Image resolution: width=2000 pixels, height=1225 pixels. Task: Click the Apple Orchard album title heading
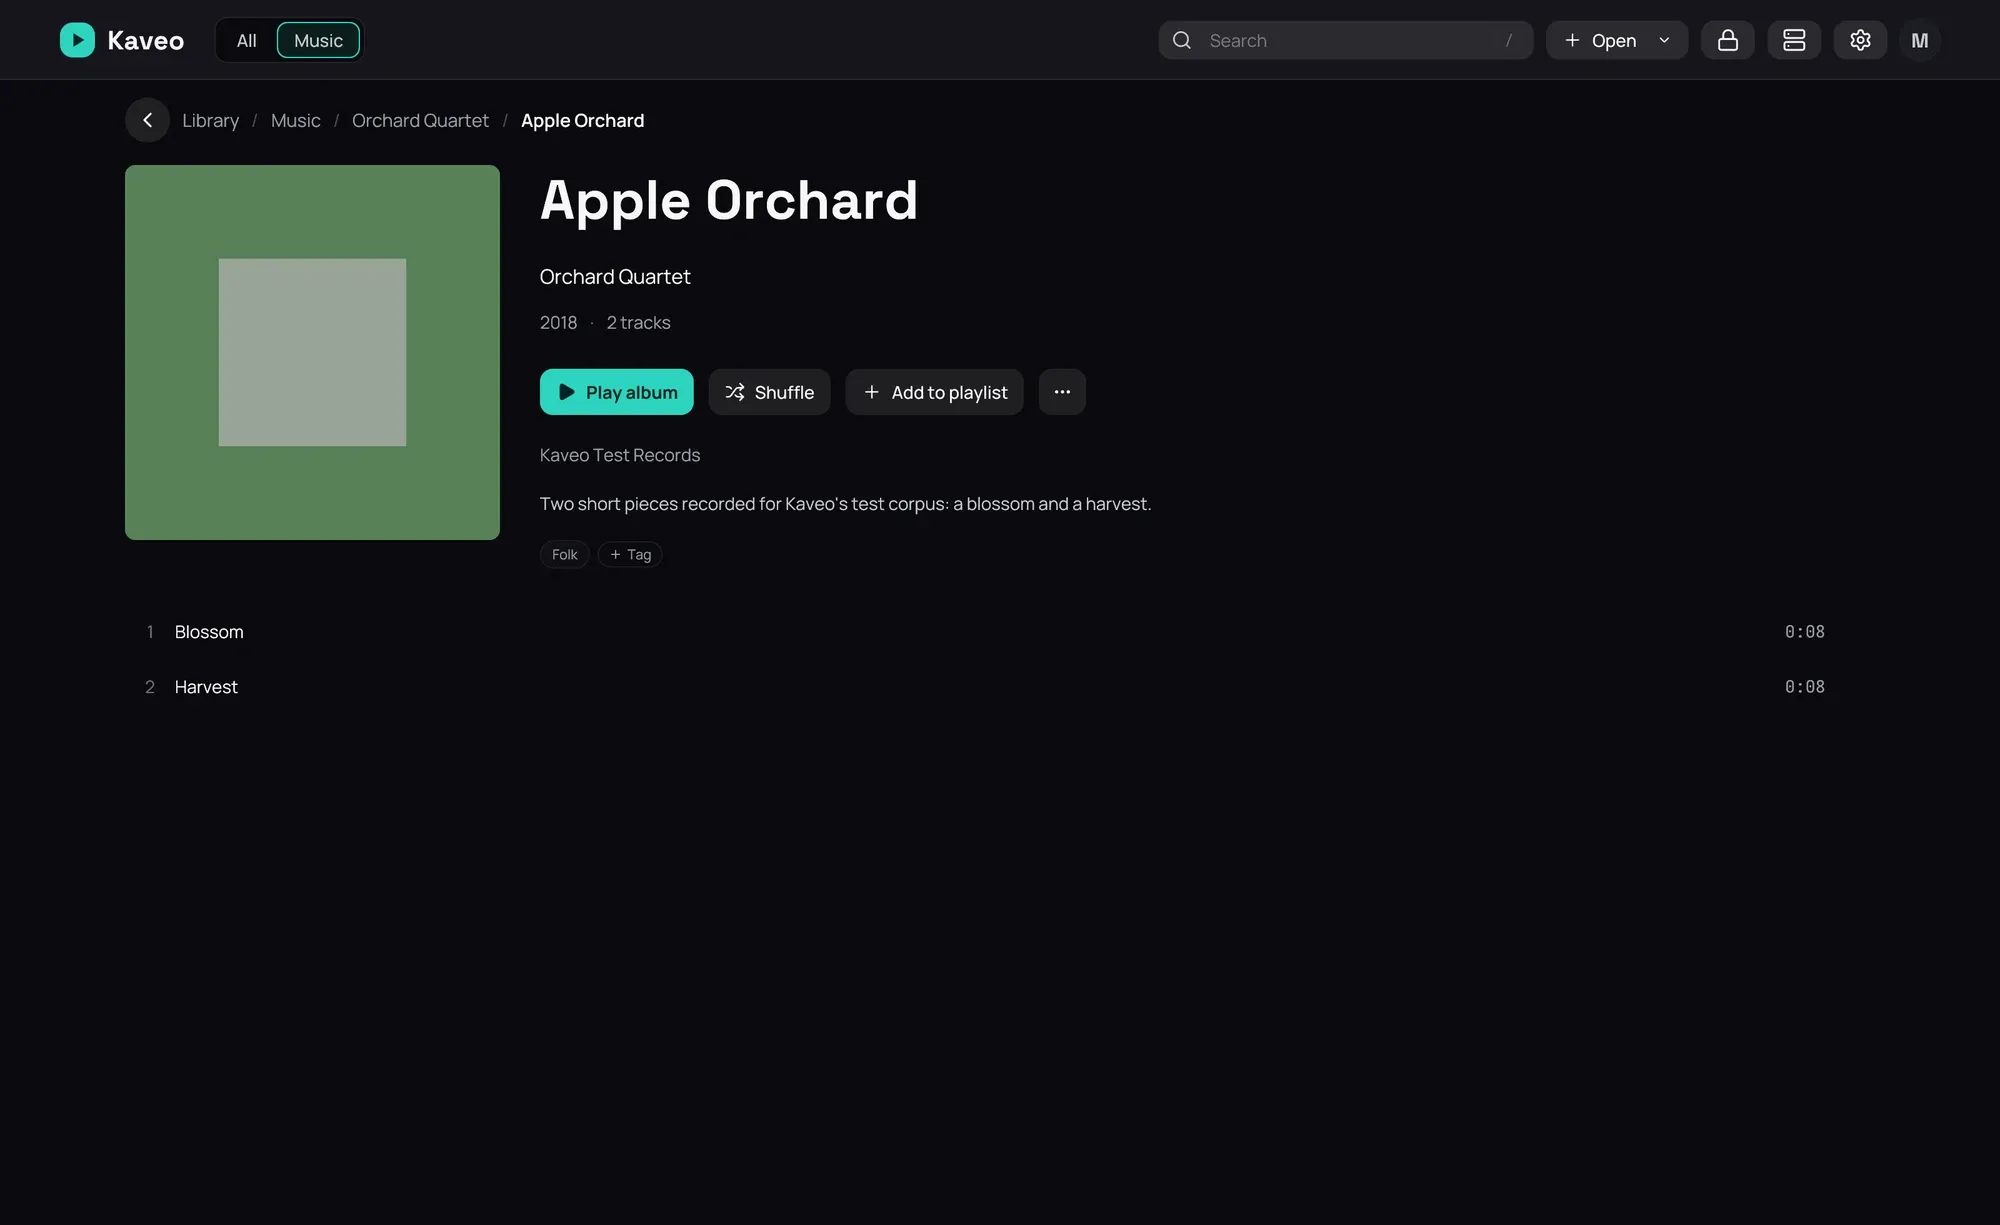729,200
